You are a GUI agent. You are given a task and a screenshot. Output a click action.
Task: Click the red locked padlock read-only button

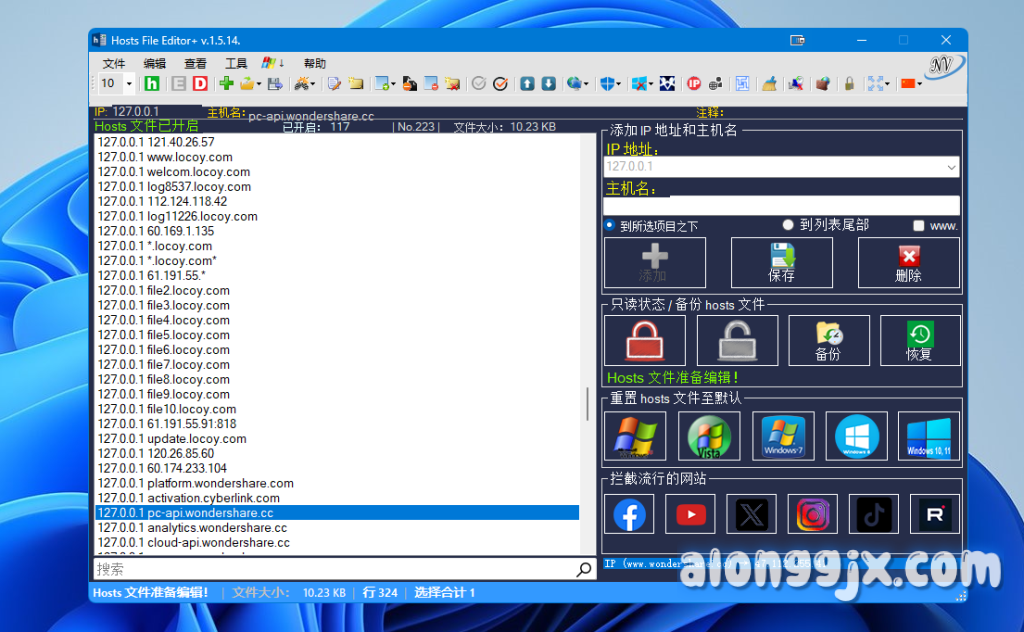click(644, 341)
